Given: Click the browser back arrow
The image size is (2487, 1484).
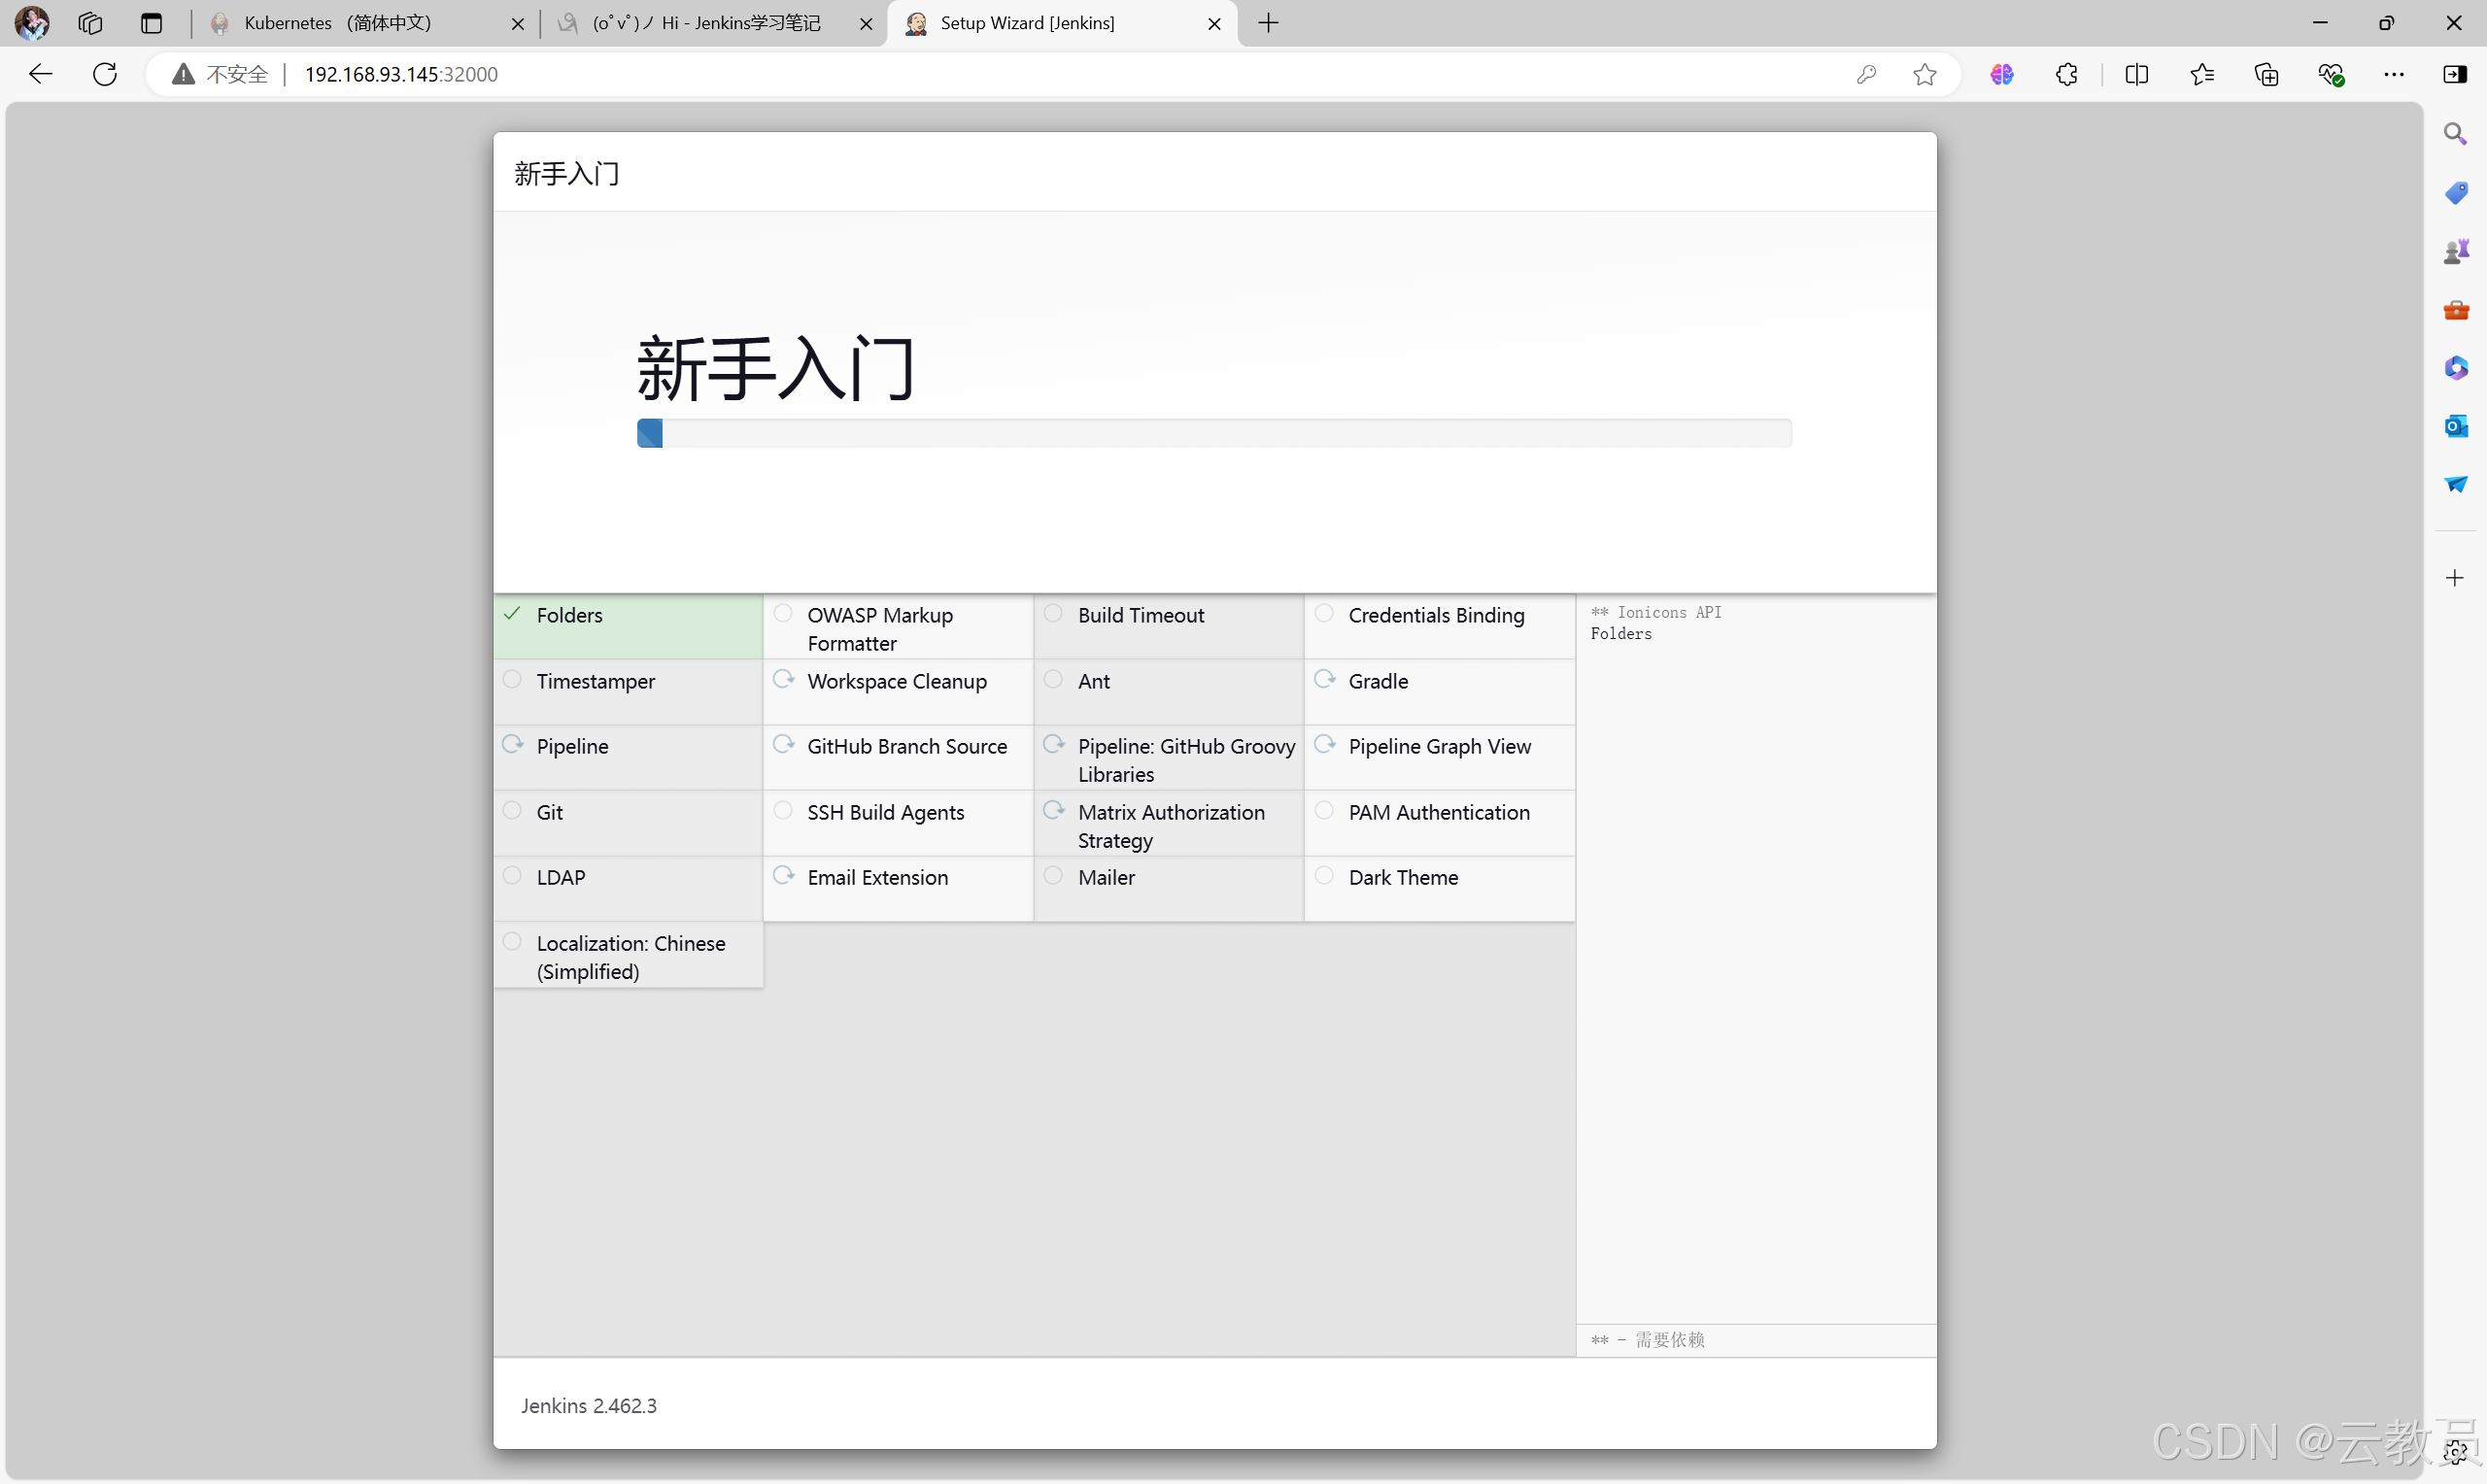Looking at the screenshot, I should (x=41, y=74).
